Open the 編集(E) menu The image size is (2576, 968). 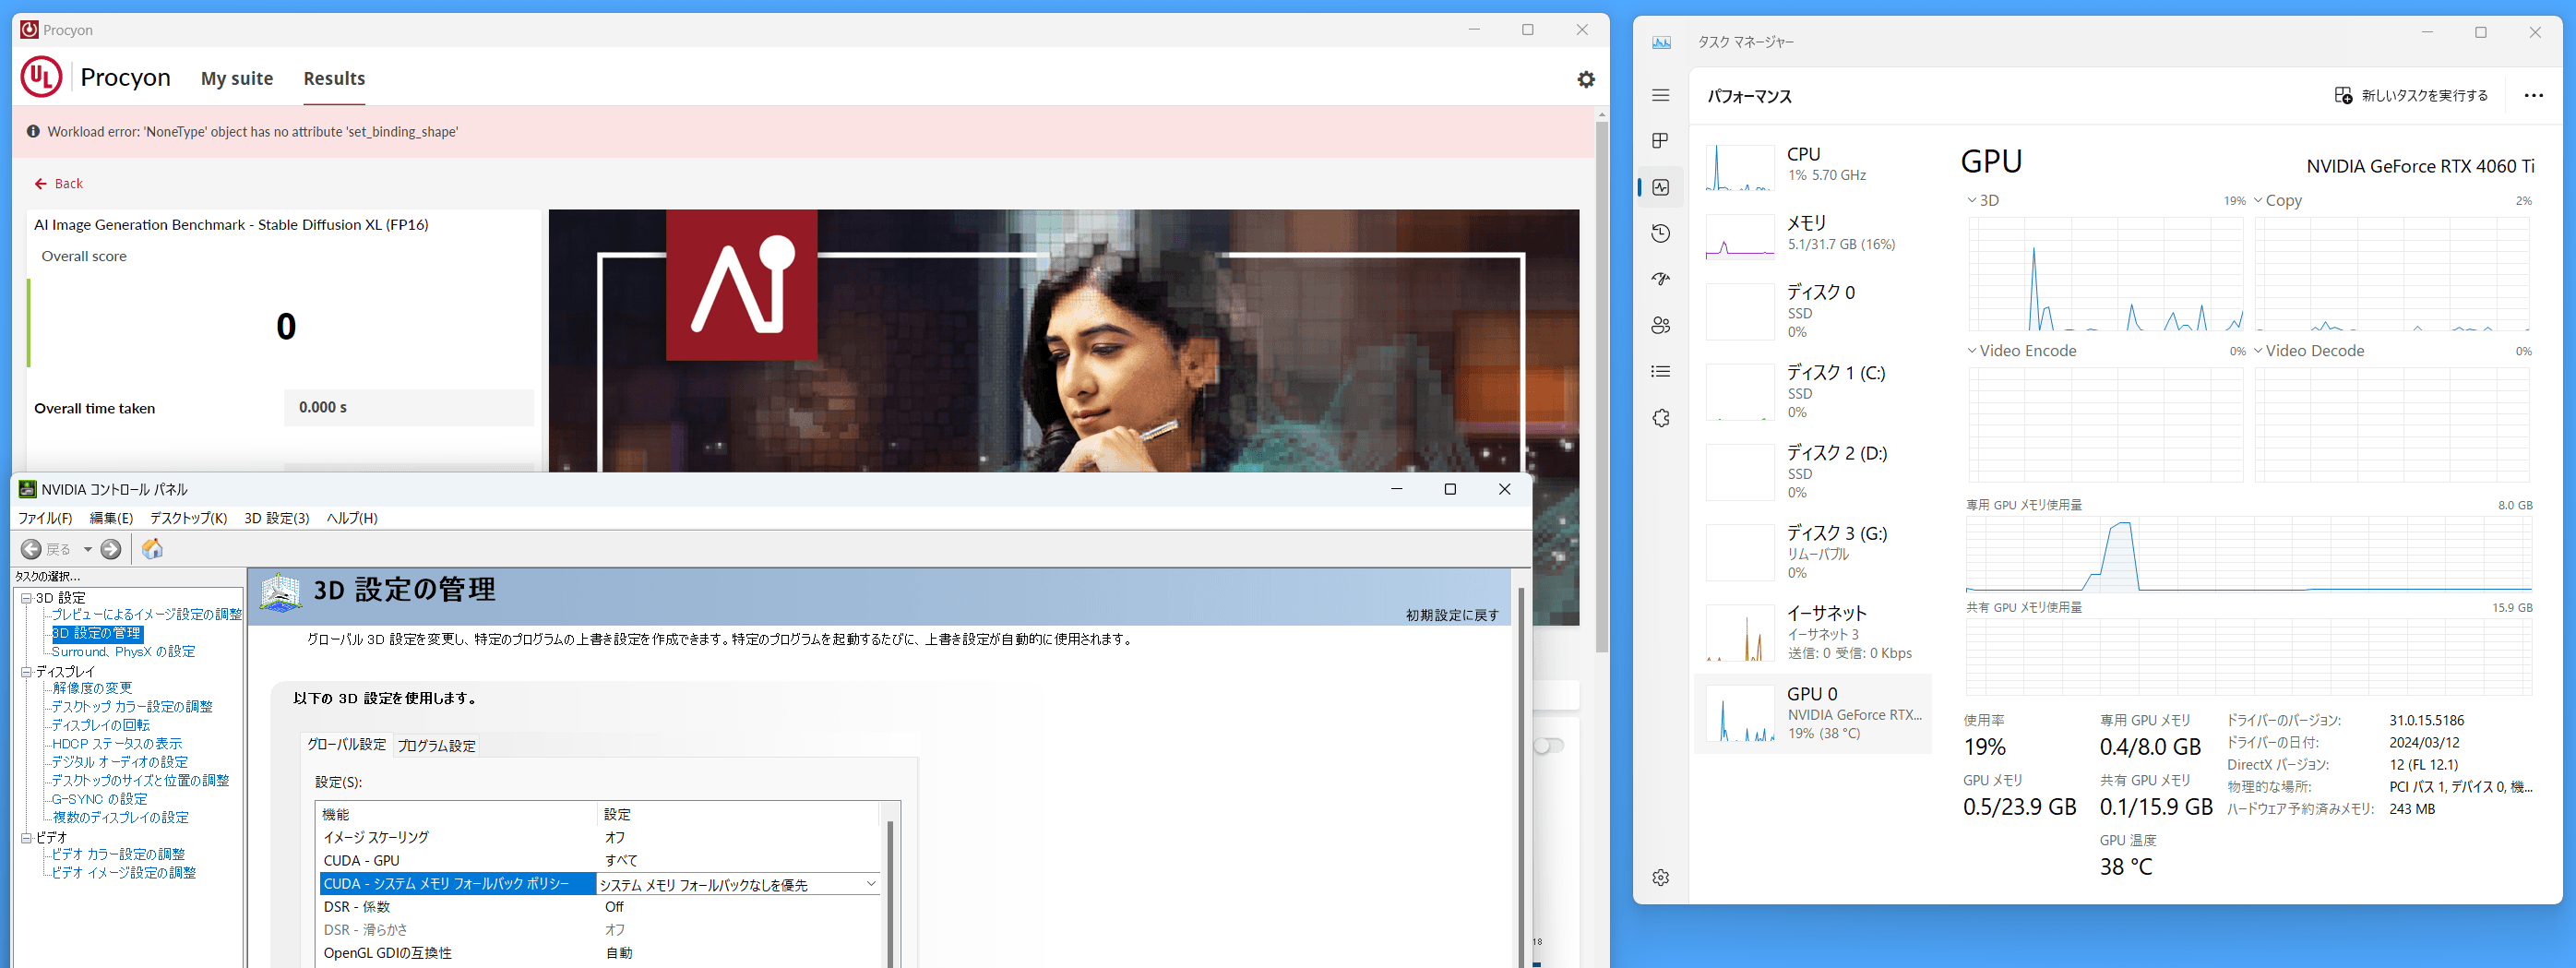point(111,518)
